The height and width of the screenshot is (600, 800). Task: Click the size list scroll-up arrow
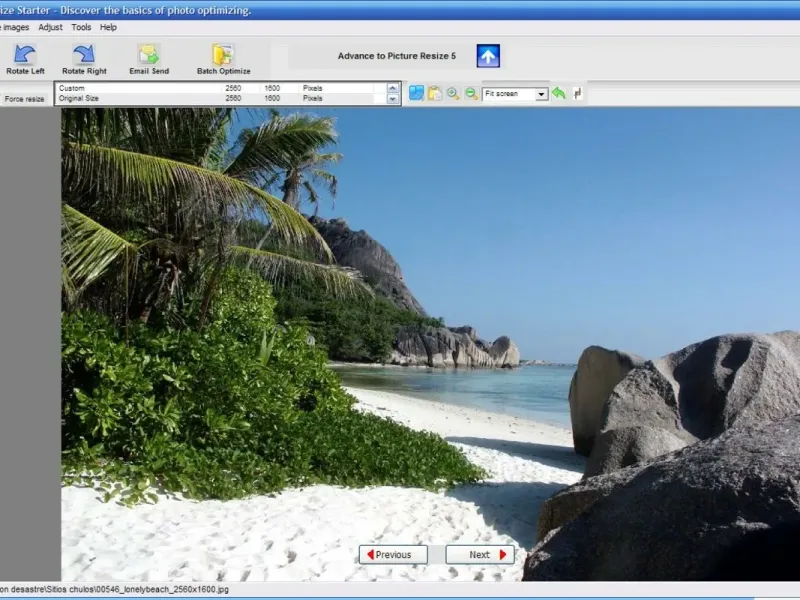pos(392,88)
